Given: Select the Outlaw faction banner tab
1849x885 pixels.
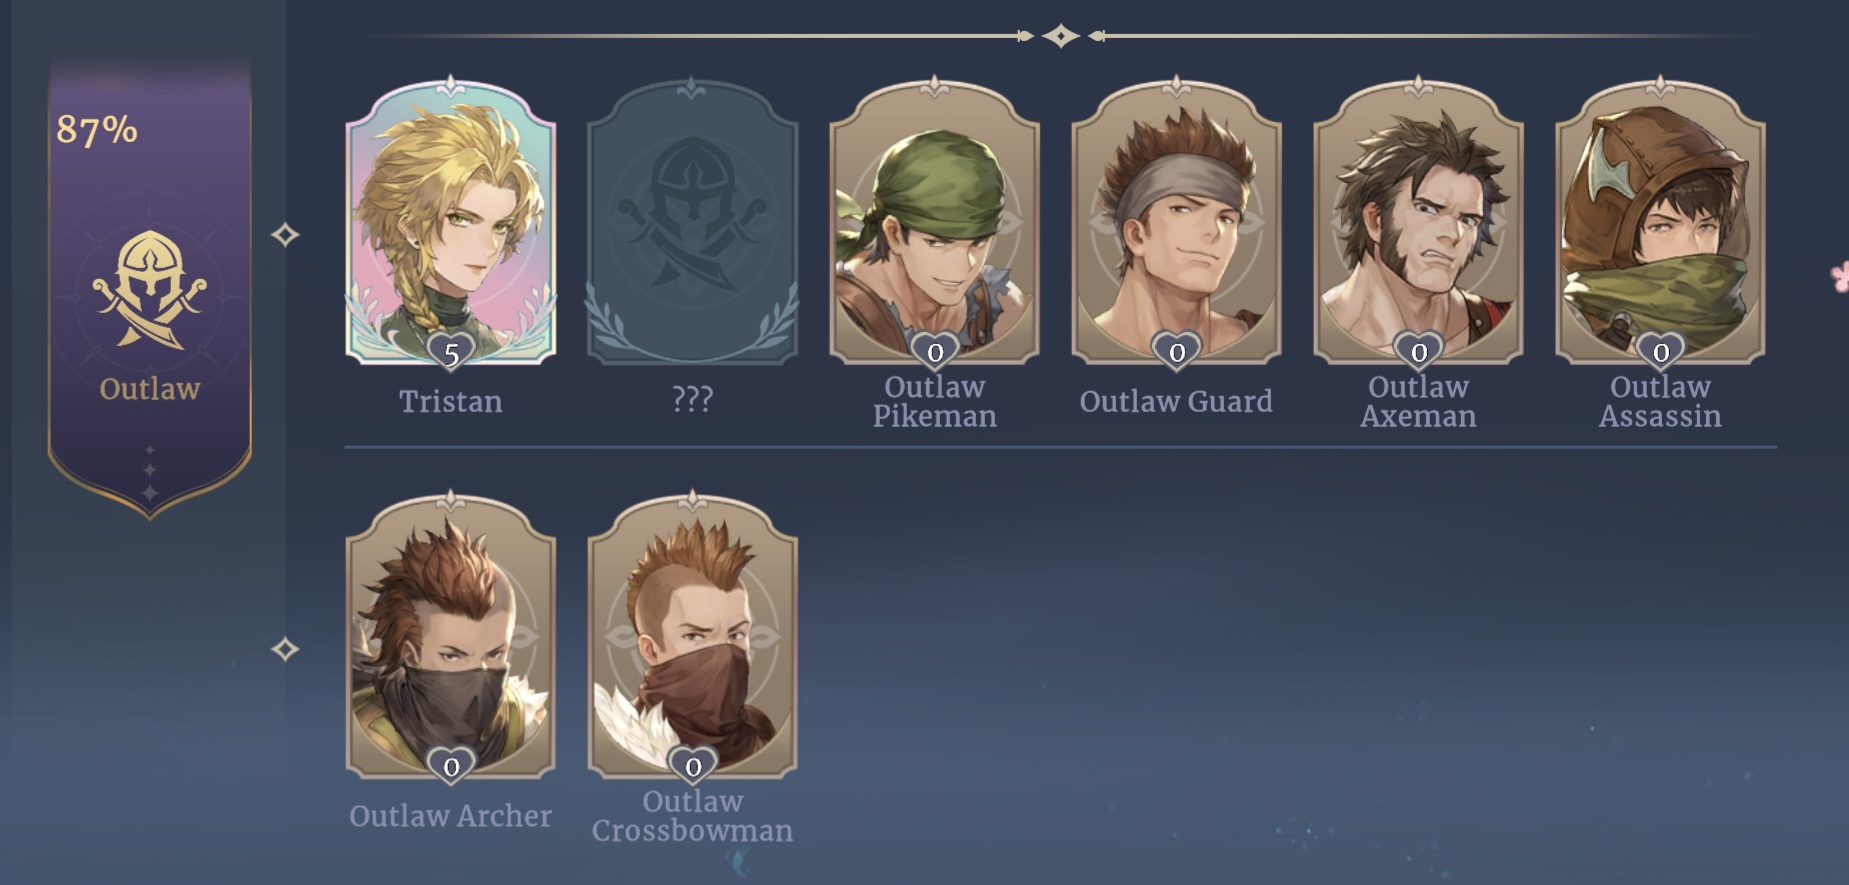Looking at the screenshot, I should coord(150,290).
